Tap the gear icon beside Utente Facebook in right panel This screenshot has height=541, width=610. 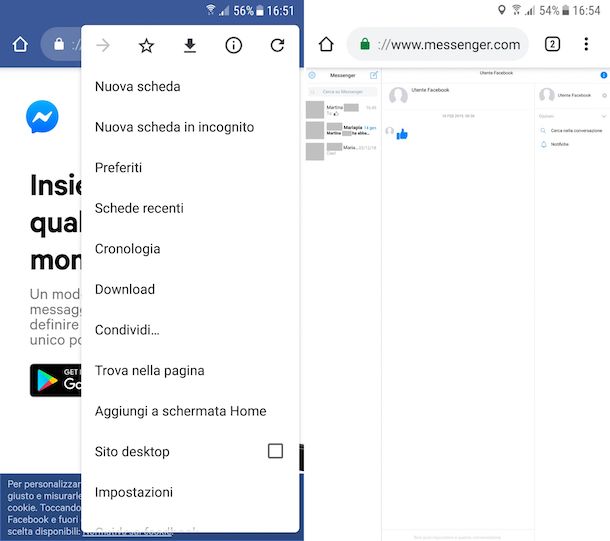(x=604, y=95)
